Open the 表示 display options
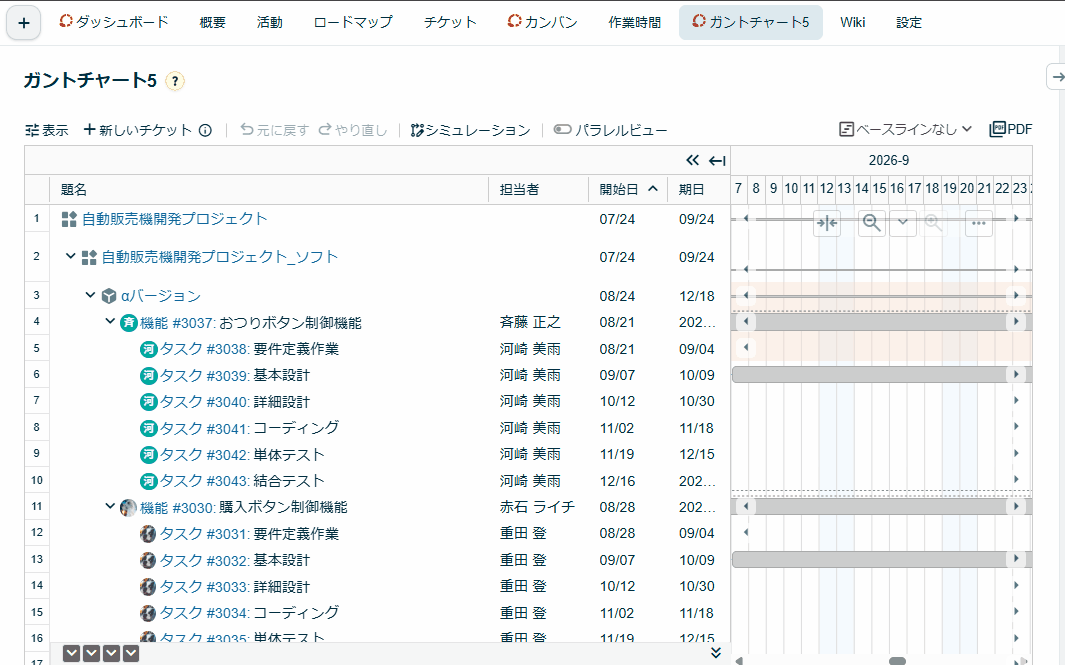The height and width of the screenshot is (665, 1065). tap(47, 130)
